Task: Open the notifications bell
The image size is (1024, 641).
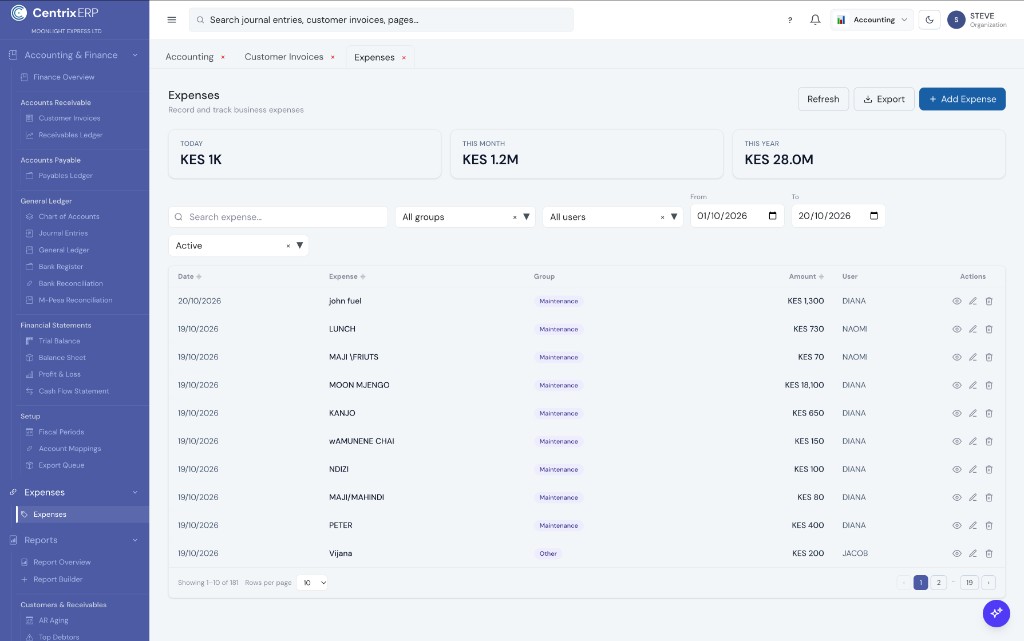Action: tap(815, 20)
